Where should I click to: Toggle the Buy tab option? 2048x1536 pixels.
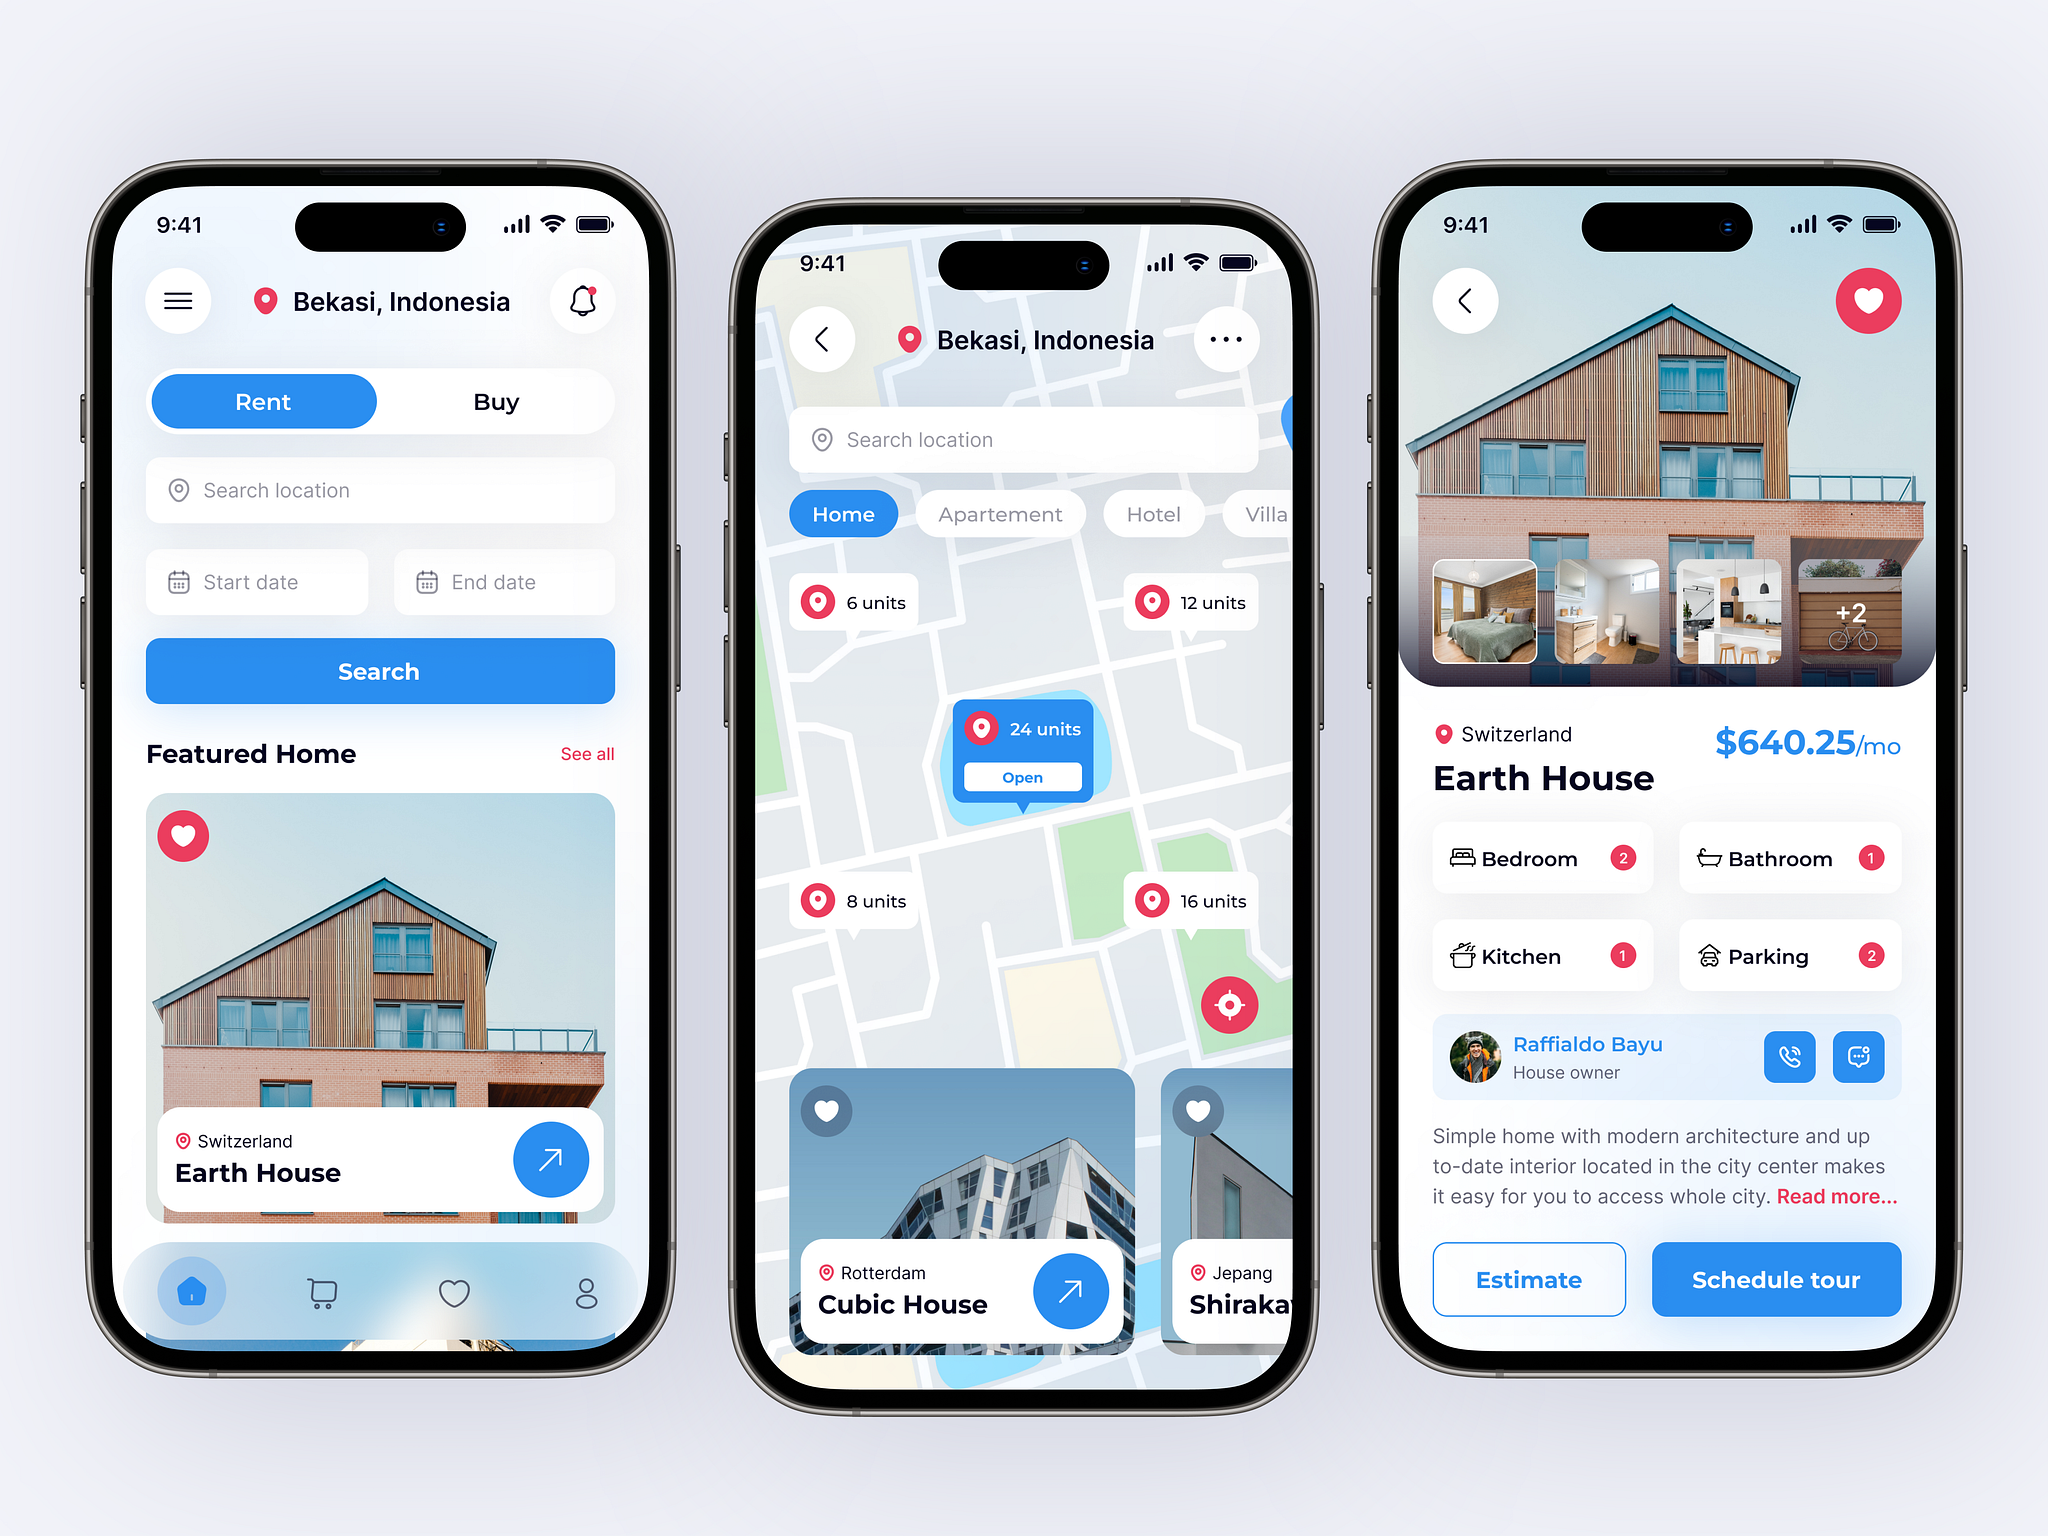(495, 403)
